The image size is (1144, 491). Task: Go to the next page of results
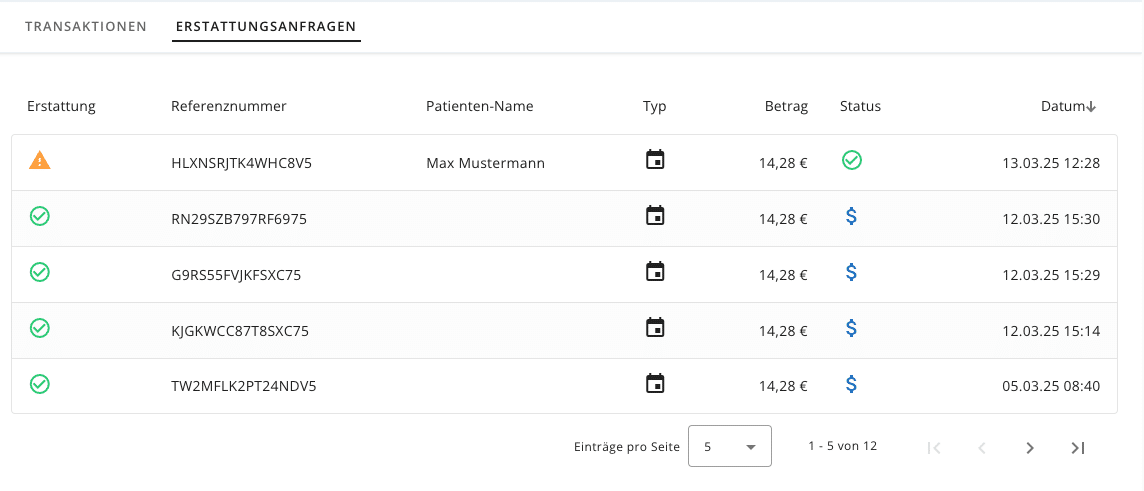point(1030,448)
